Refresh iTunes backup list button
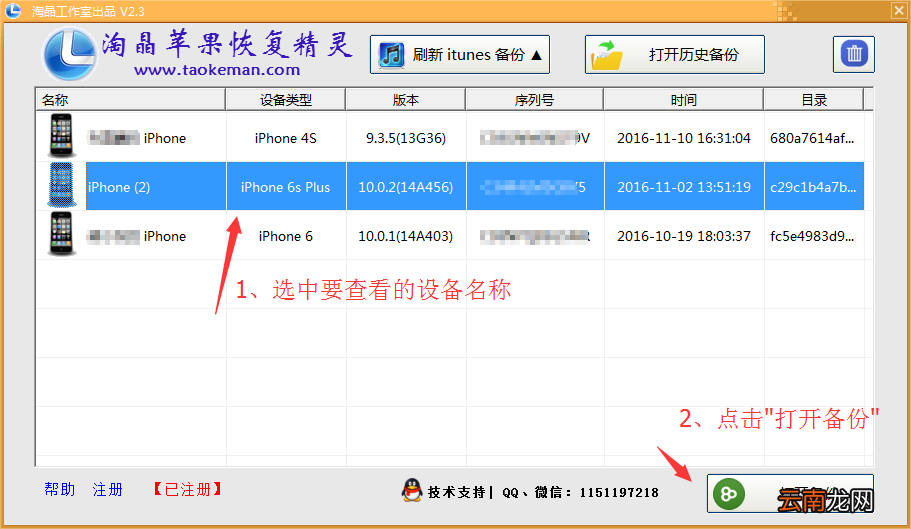911x529 pixels. [460, 55]
